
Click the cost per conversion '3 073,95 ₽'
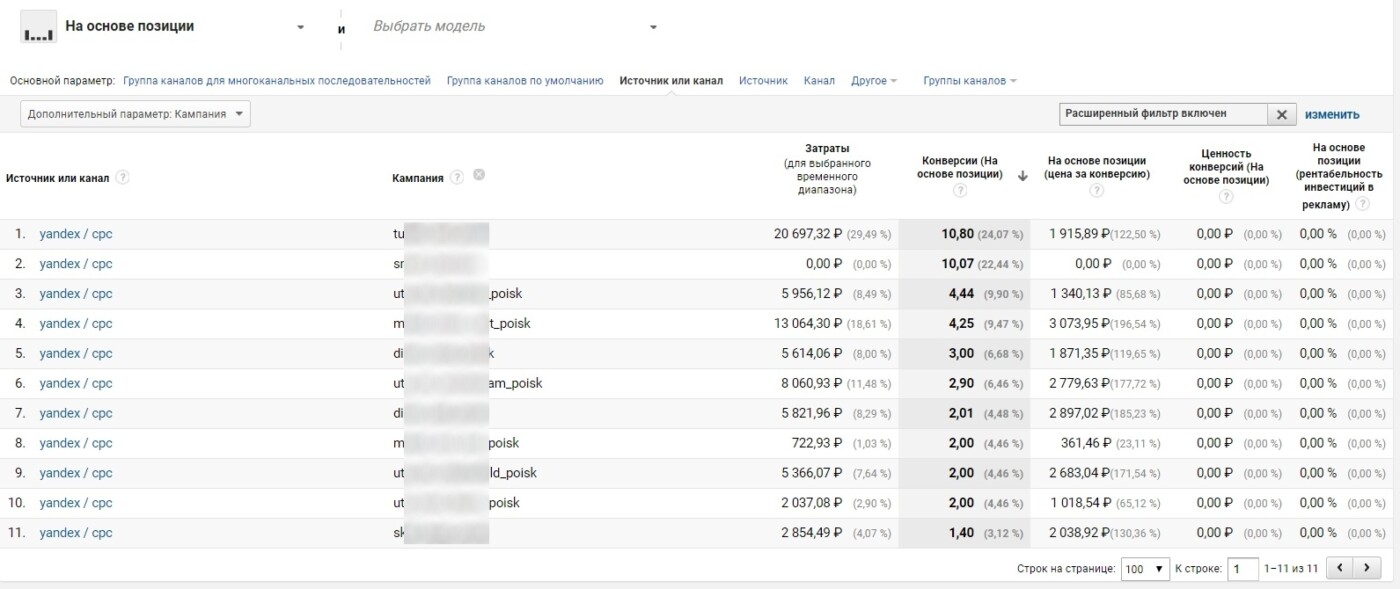pos(1080,324)
